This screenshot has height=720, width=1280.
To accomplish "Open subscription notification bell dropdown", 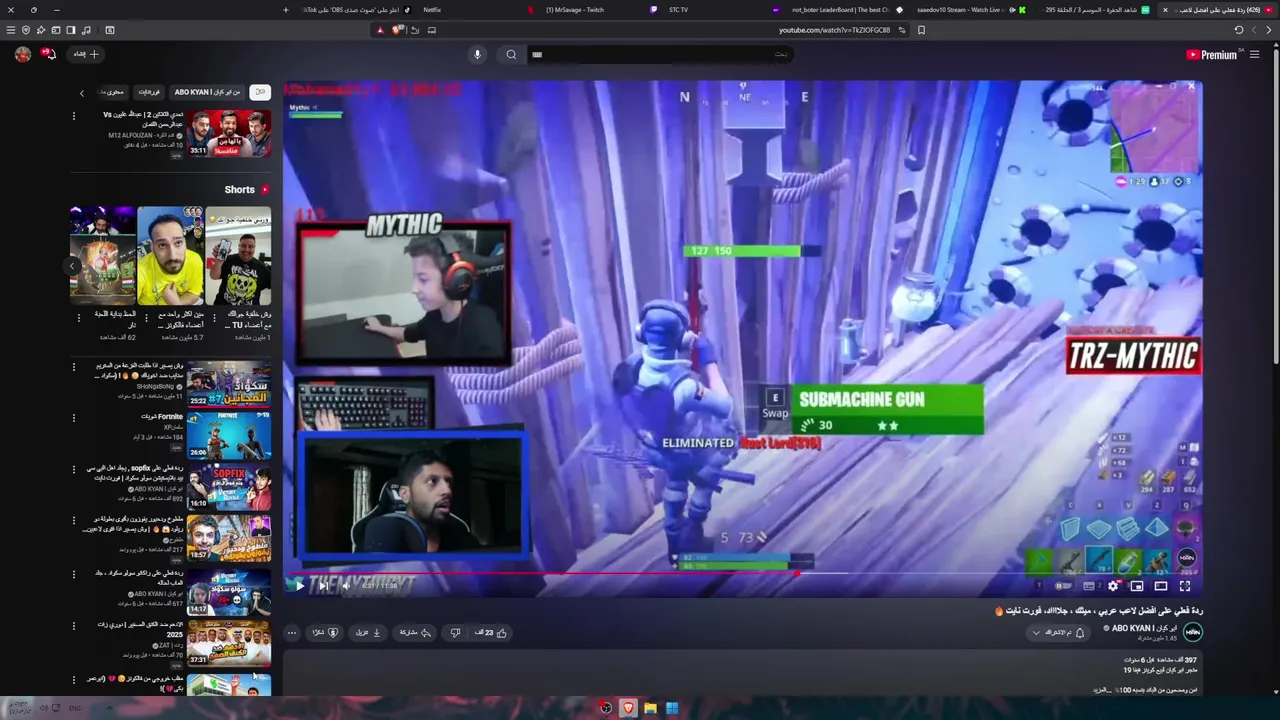I will click(x=1058, y=633).
